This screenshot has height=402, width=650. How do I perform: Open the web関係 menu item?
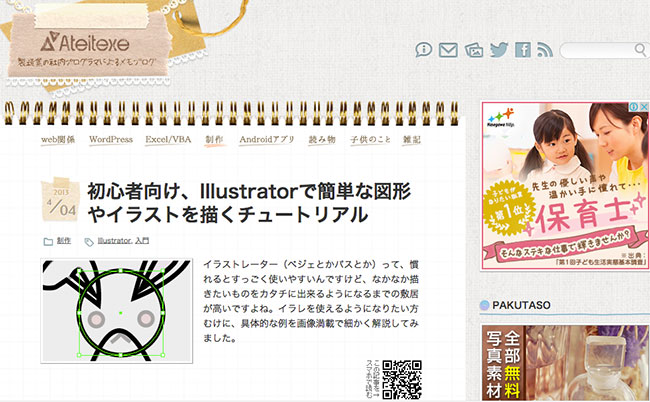58,140
